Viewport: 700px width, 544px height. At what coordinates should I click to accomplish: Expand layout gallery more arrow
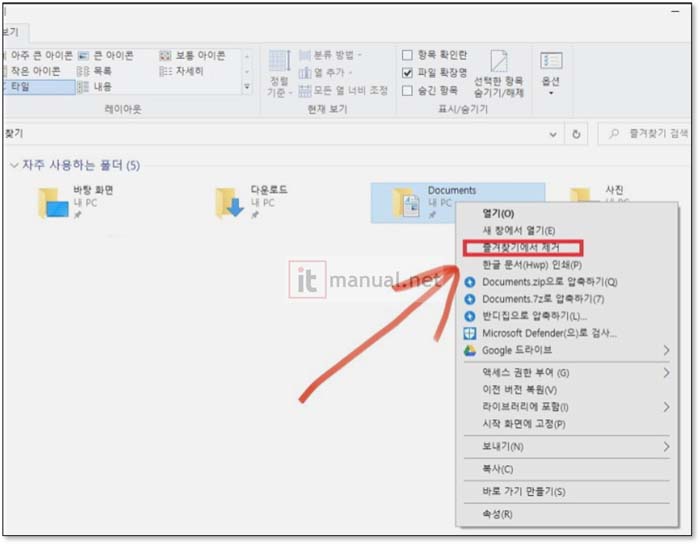tap(247, 87)
